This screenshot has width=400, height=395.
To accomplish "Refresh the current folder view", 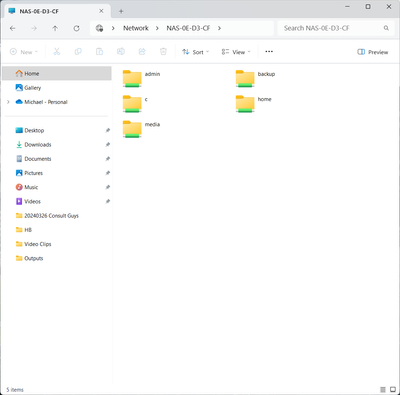I will point(76,28).
